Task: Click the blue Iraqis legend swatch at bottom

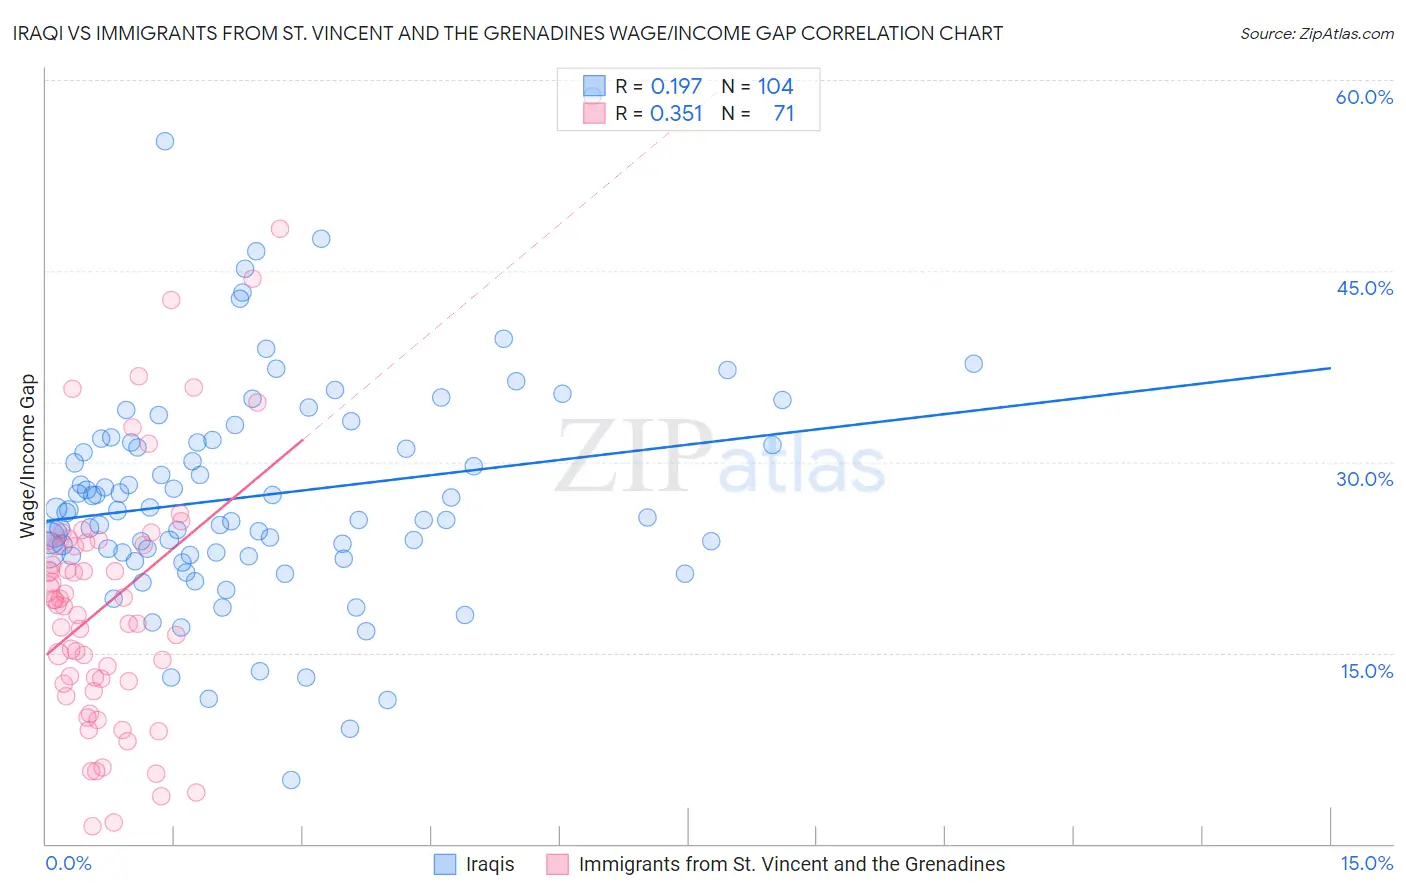Action: click(x=445, y=864)
